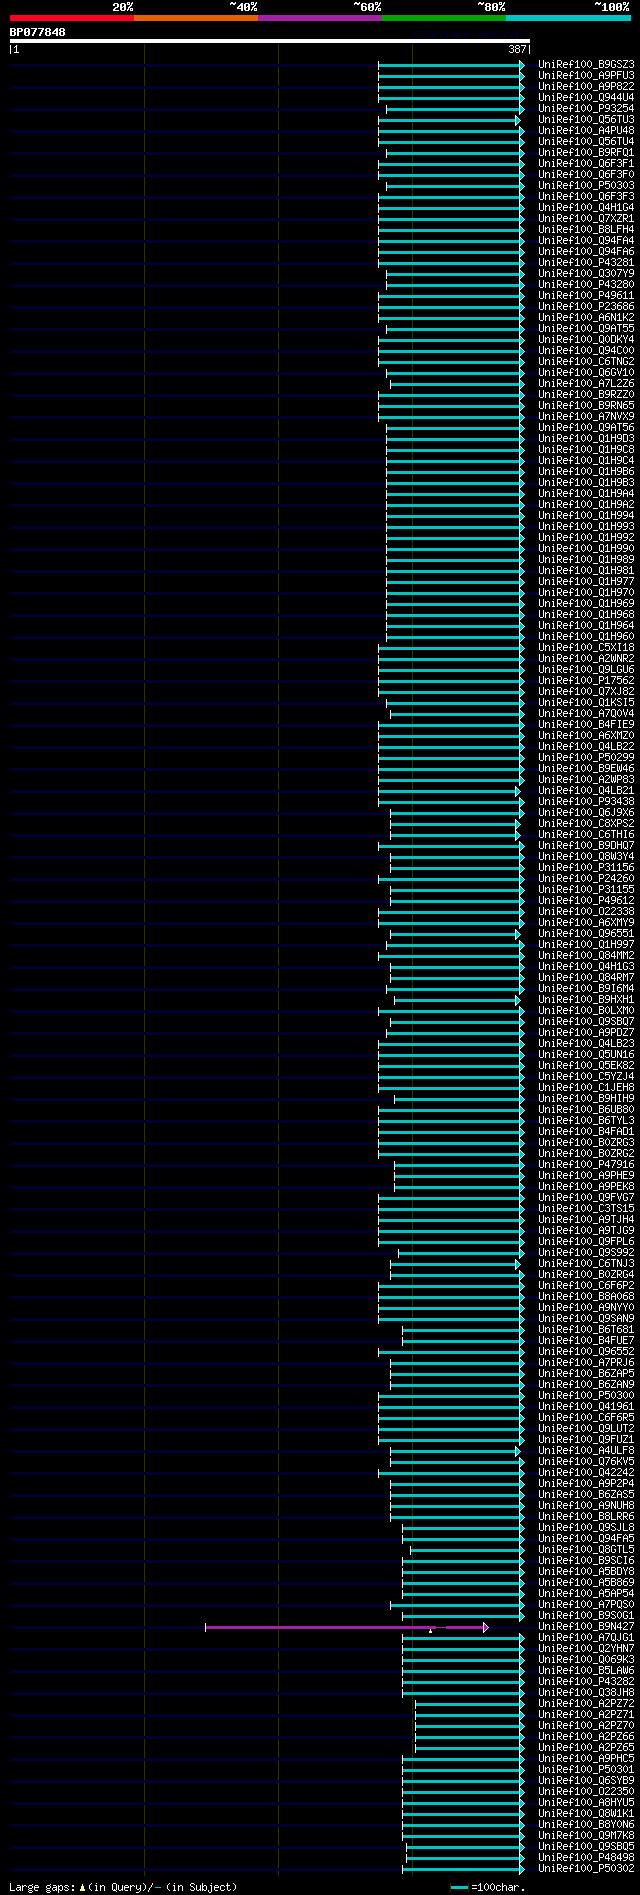Select the UniRef100_P43281 label
Image resolution: width=640 pixels, height=1895 pixels.
586,262
